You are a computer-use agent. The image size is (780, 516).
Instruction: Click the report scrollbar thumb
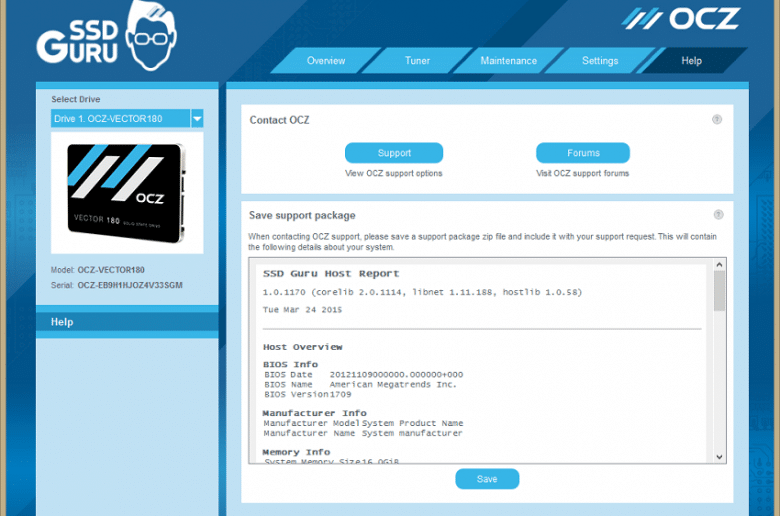tap(719, 291)
